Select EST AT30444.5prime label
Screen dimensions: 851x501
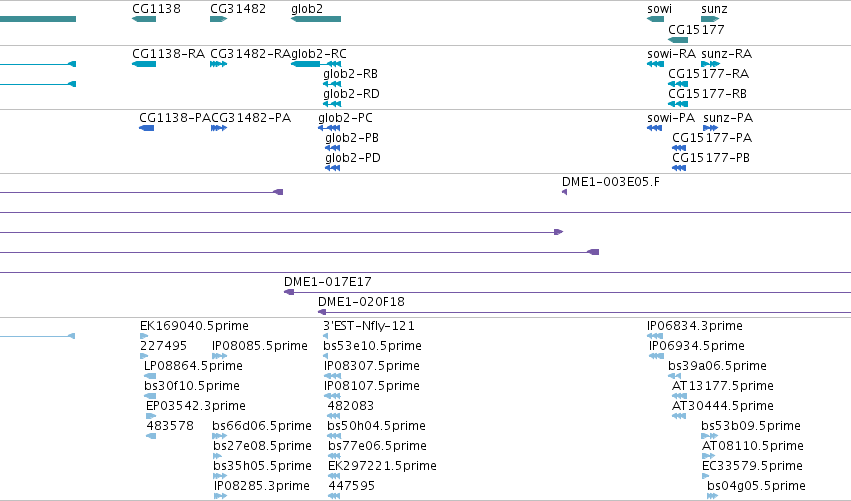click(x=723, y=407)
